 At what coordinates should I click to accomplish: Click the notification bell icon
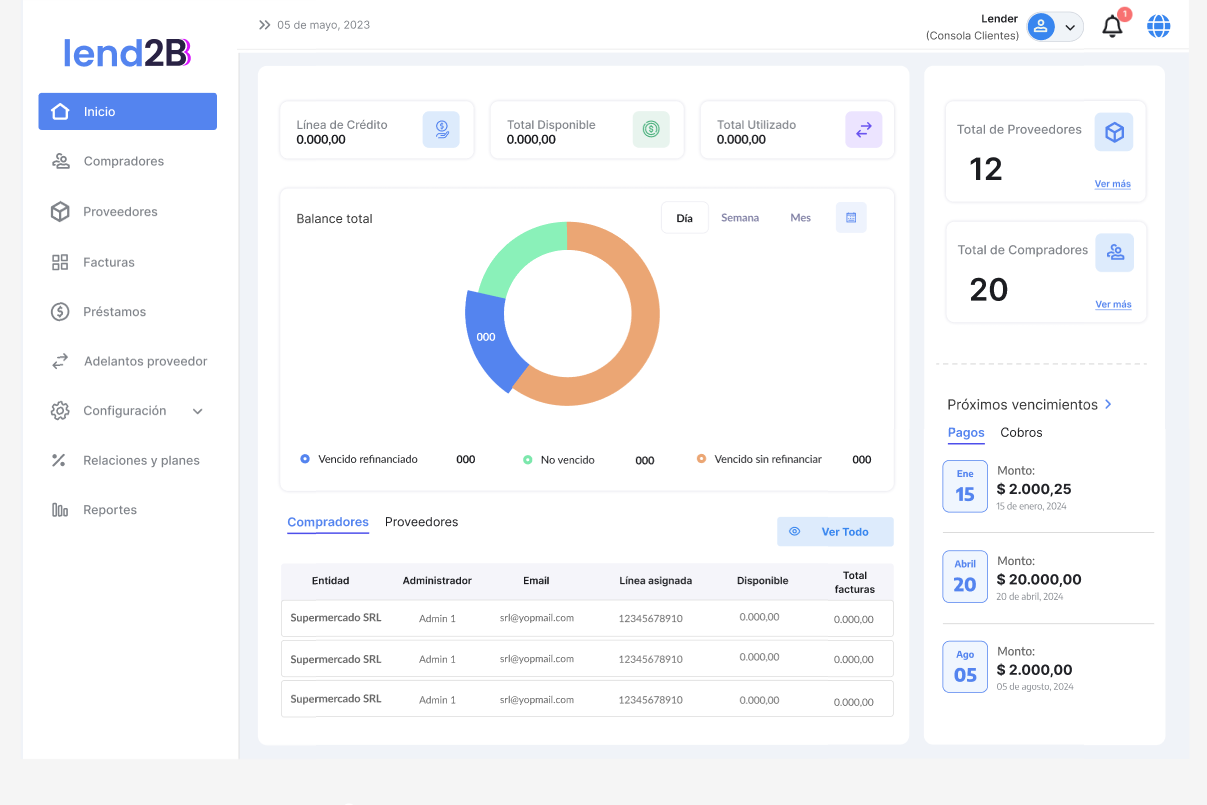[1112, 27]
